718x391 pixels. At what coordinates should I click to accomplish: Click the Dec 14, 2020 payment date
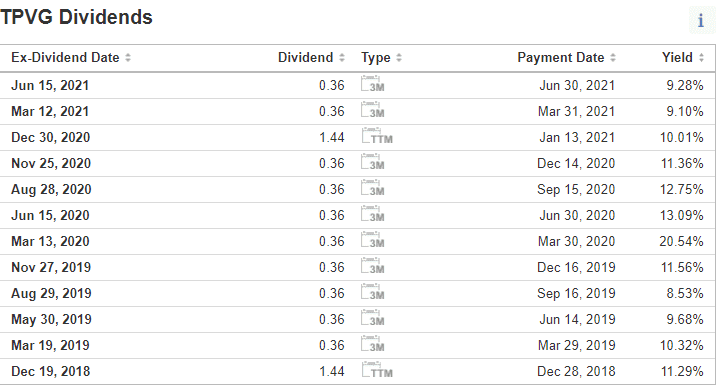(576, 164)
